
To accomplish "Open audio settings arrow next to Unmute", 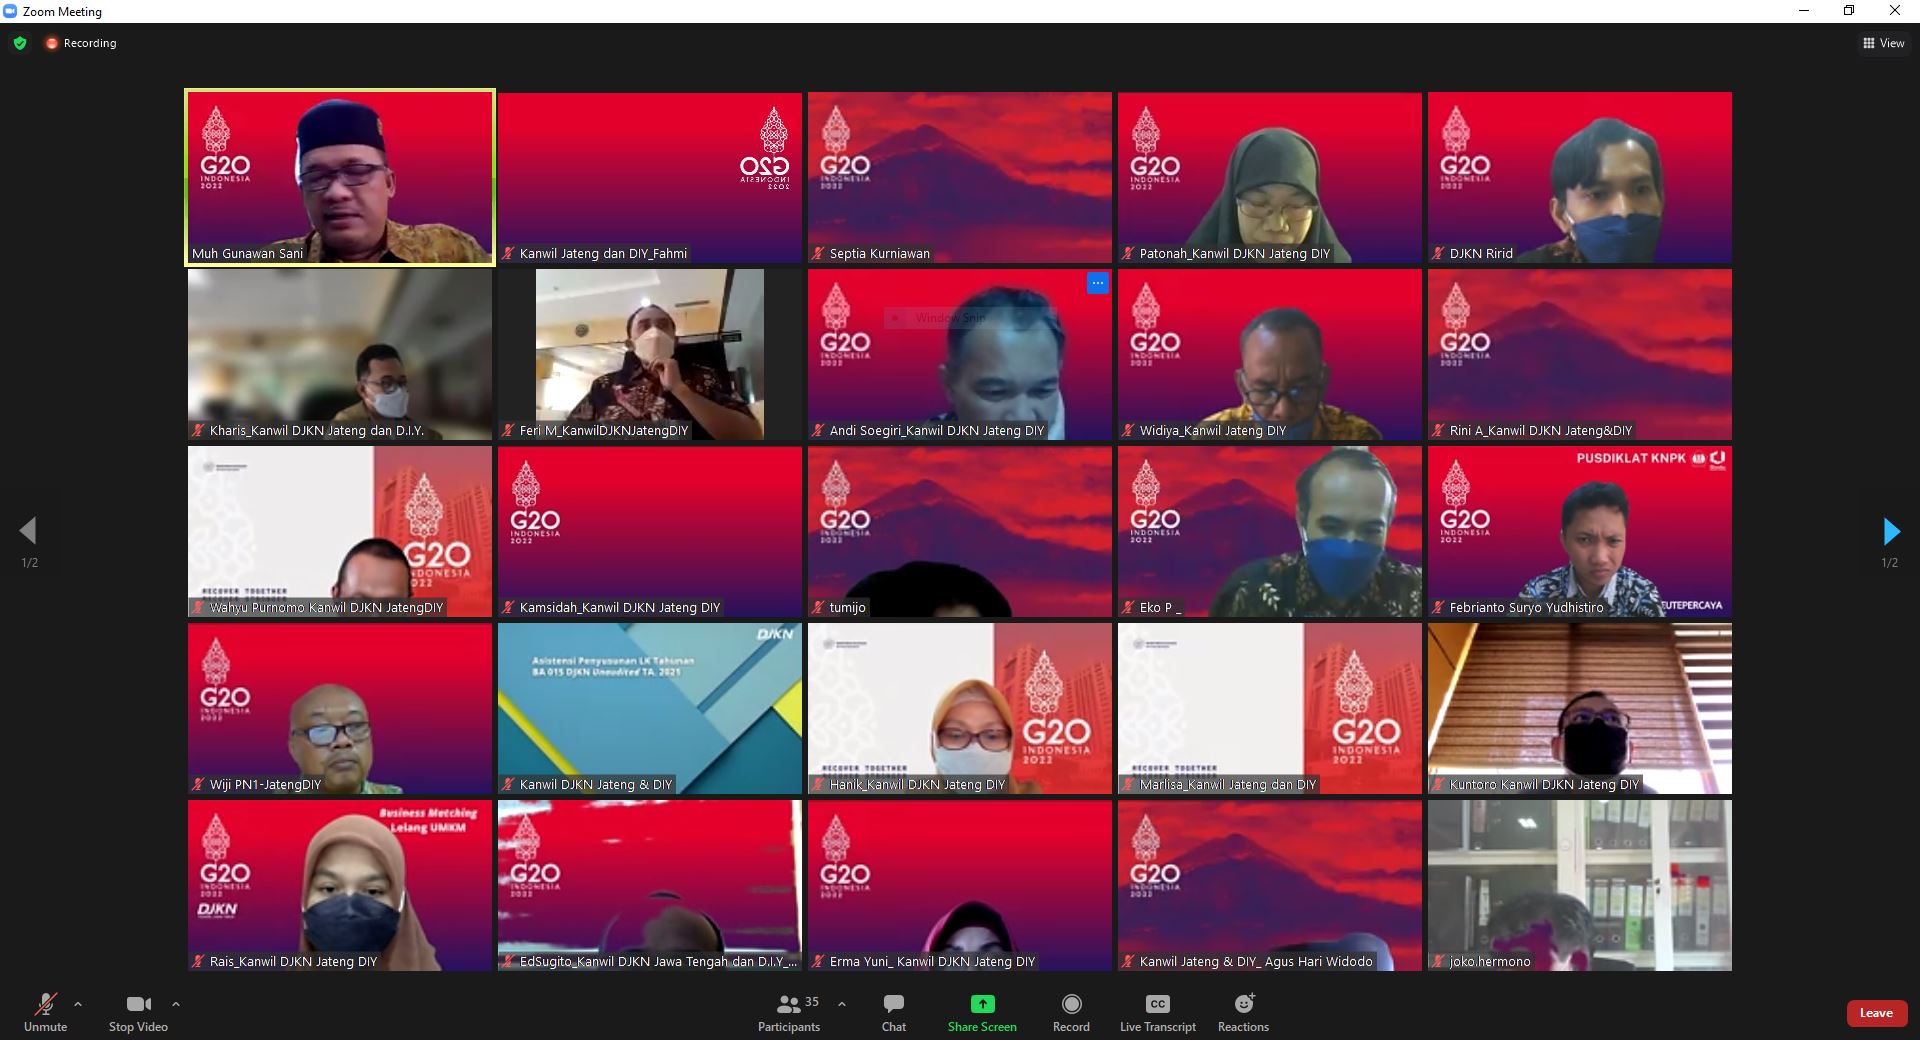I will pos(78,1004).
